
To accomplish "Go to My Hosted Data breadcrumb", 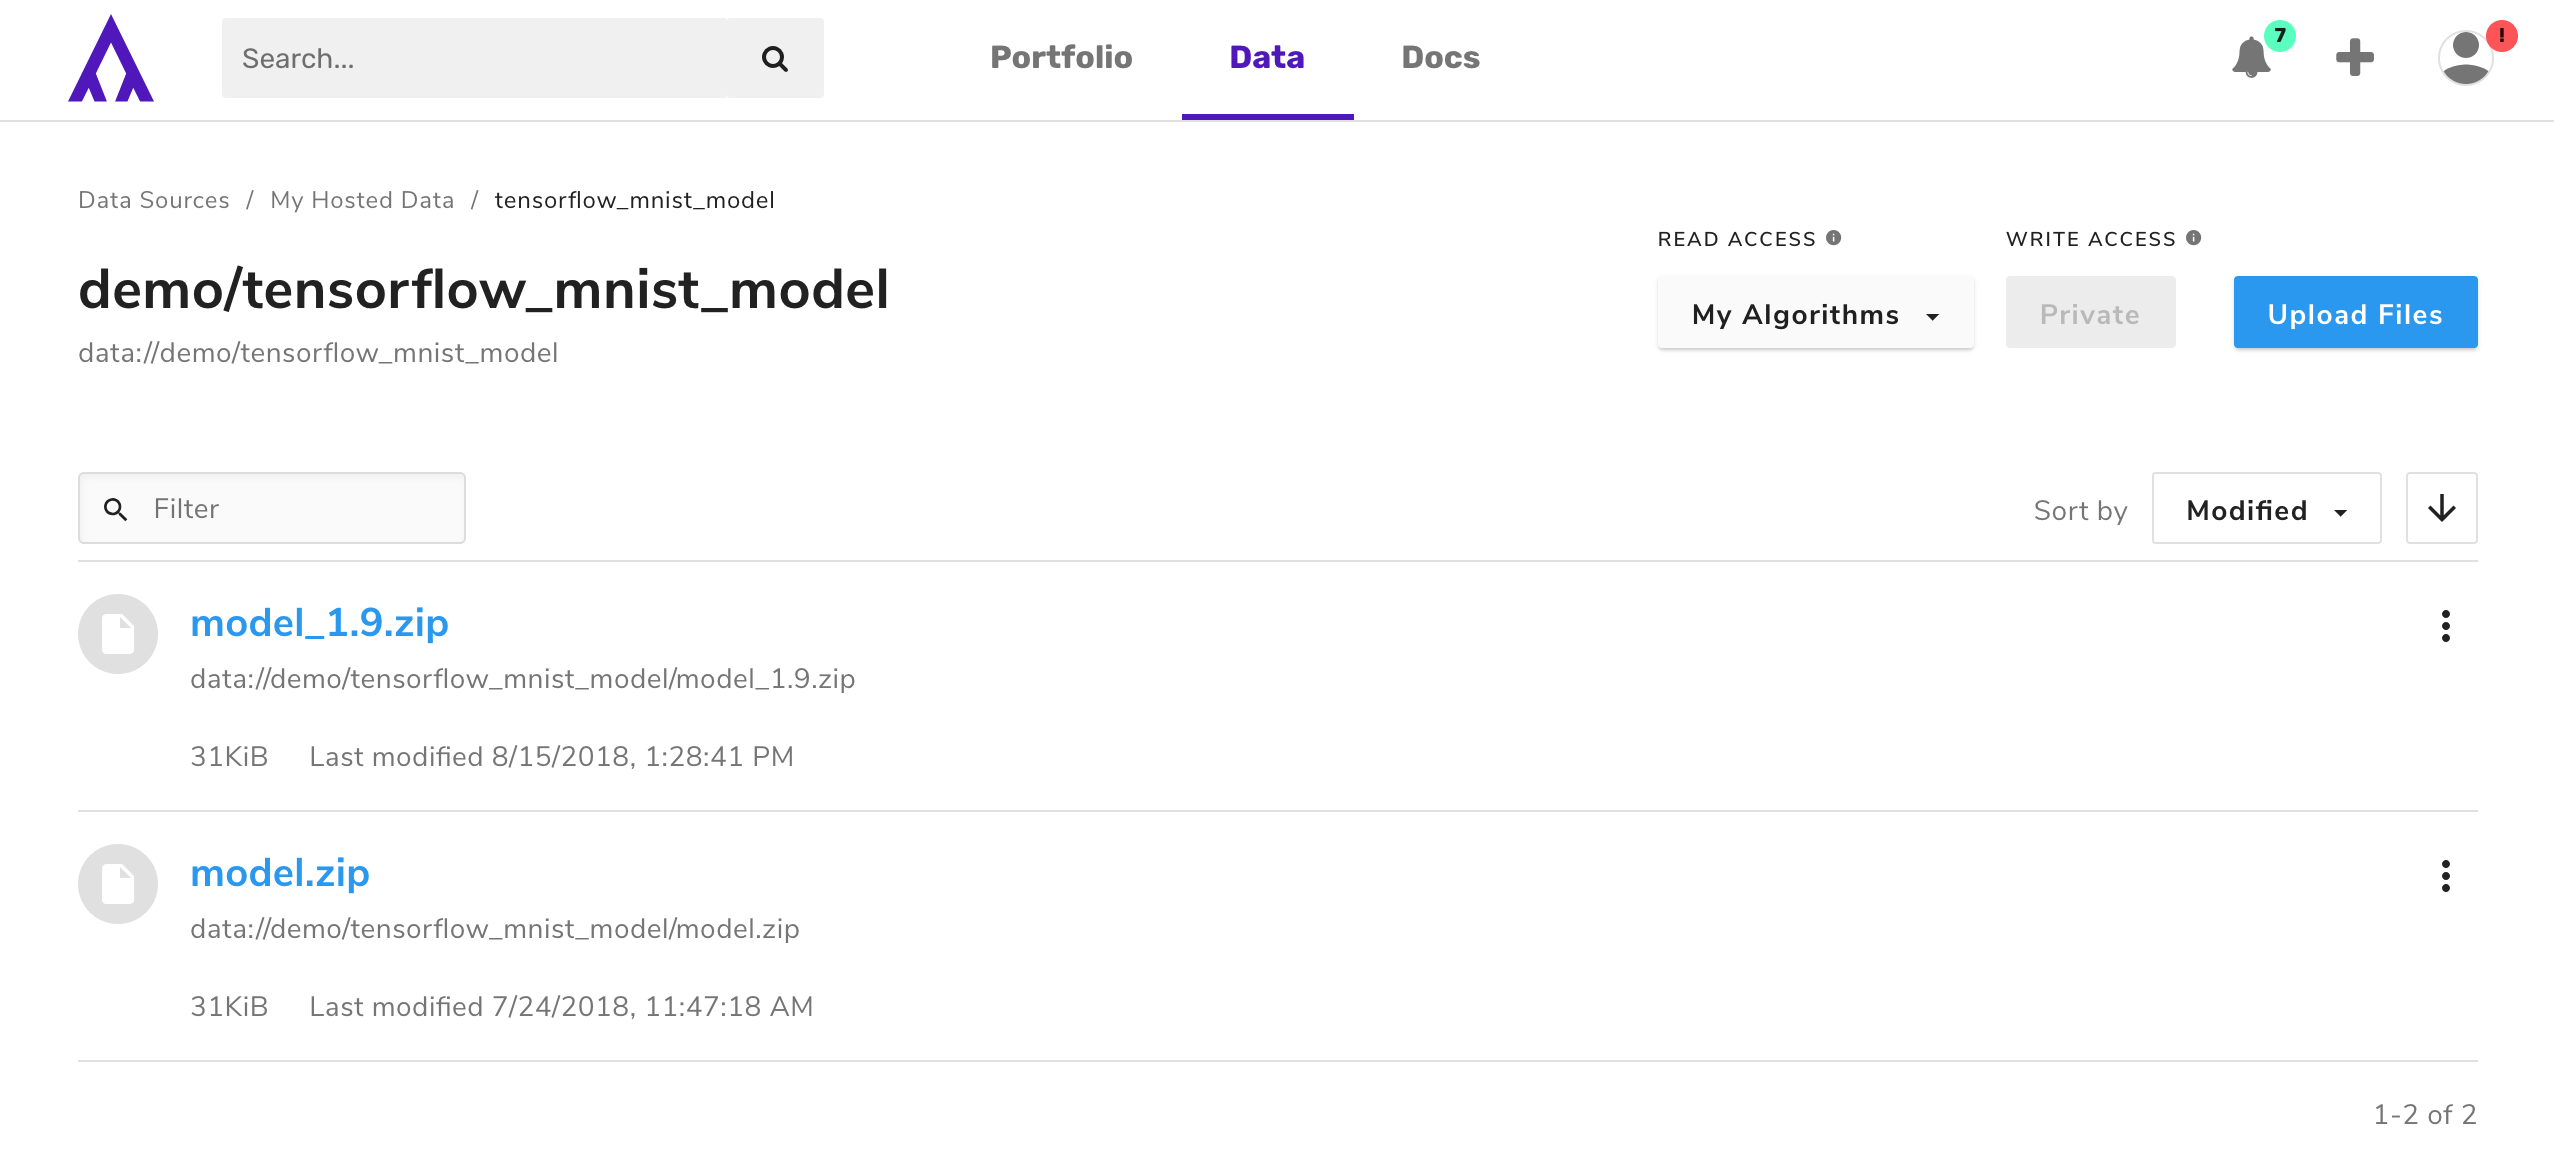I will pyautogui.click(x=362, y=200).
